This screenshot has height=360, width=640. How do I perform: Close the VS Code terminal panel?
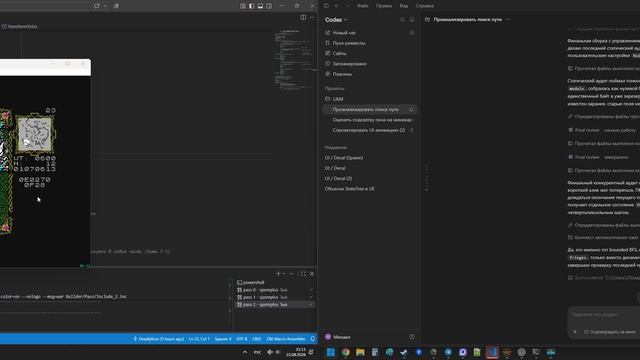312,273
